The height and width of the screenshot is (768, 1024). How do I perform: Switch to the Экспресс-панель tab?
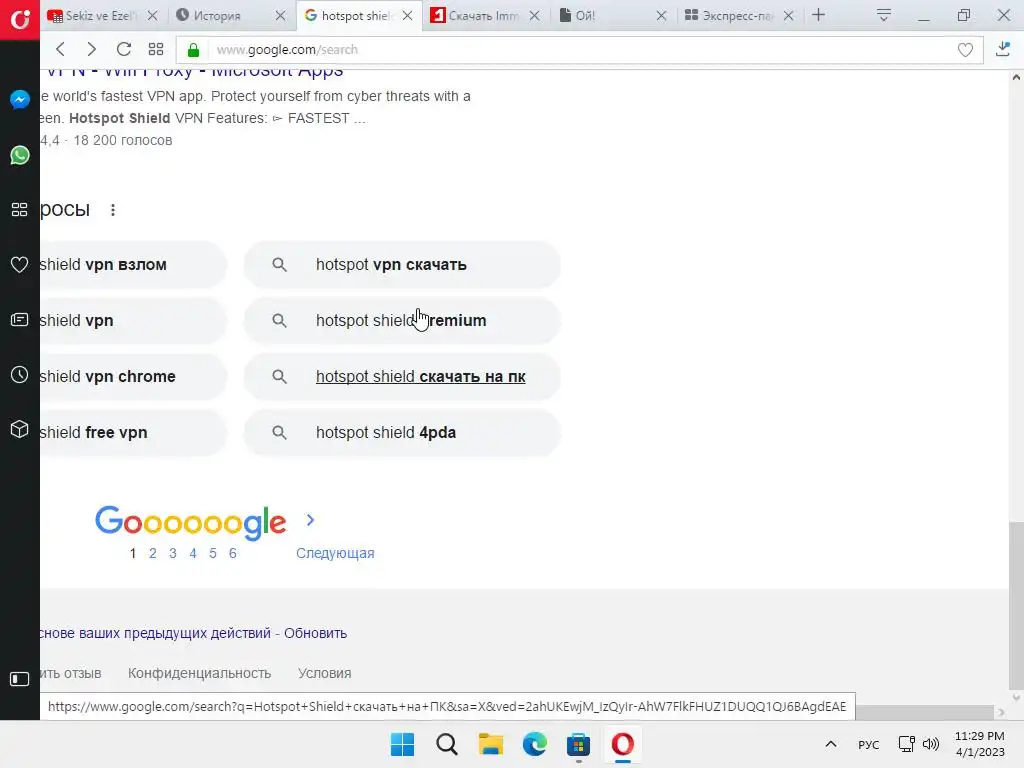[739, 16]
